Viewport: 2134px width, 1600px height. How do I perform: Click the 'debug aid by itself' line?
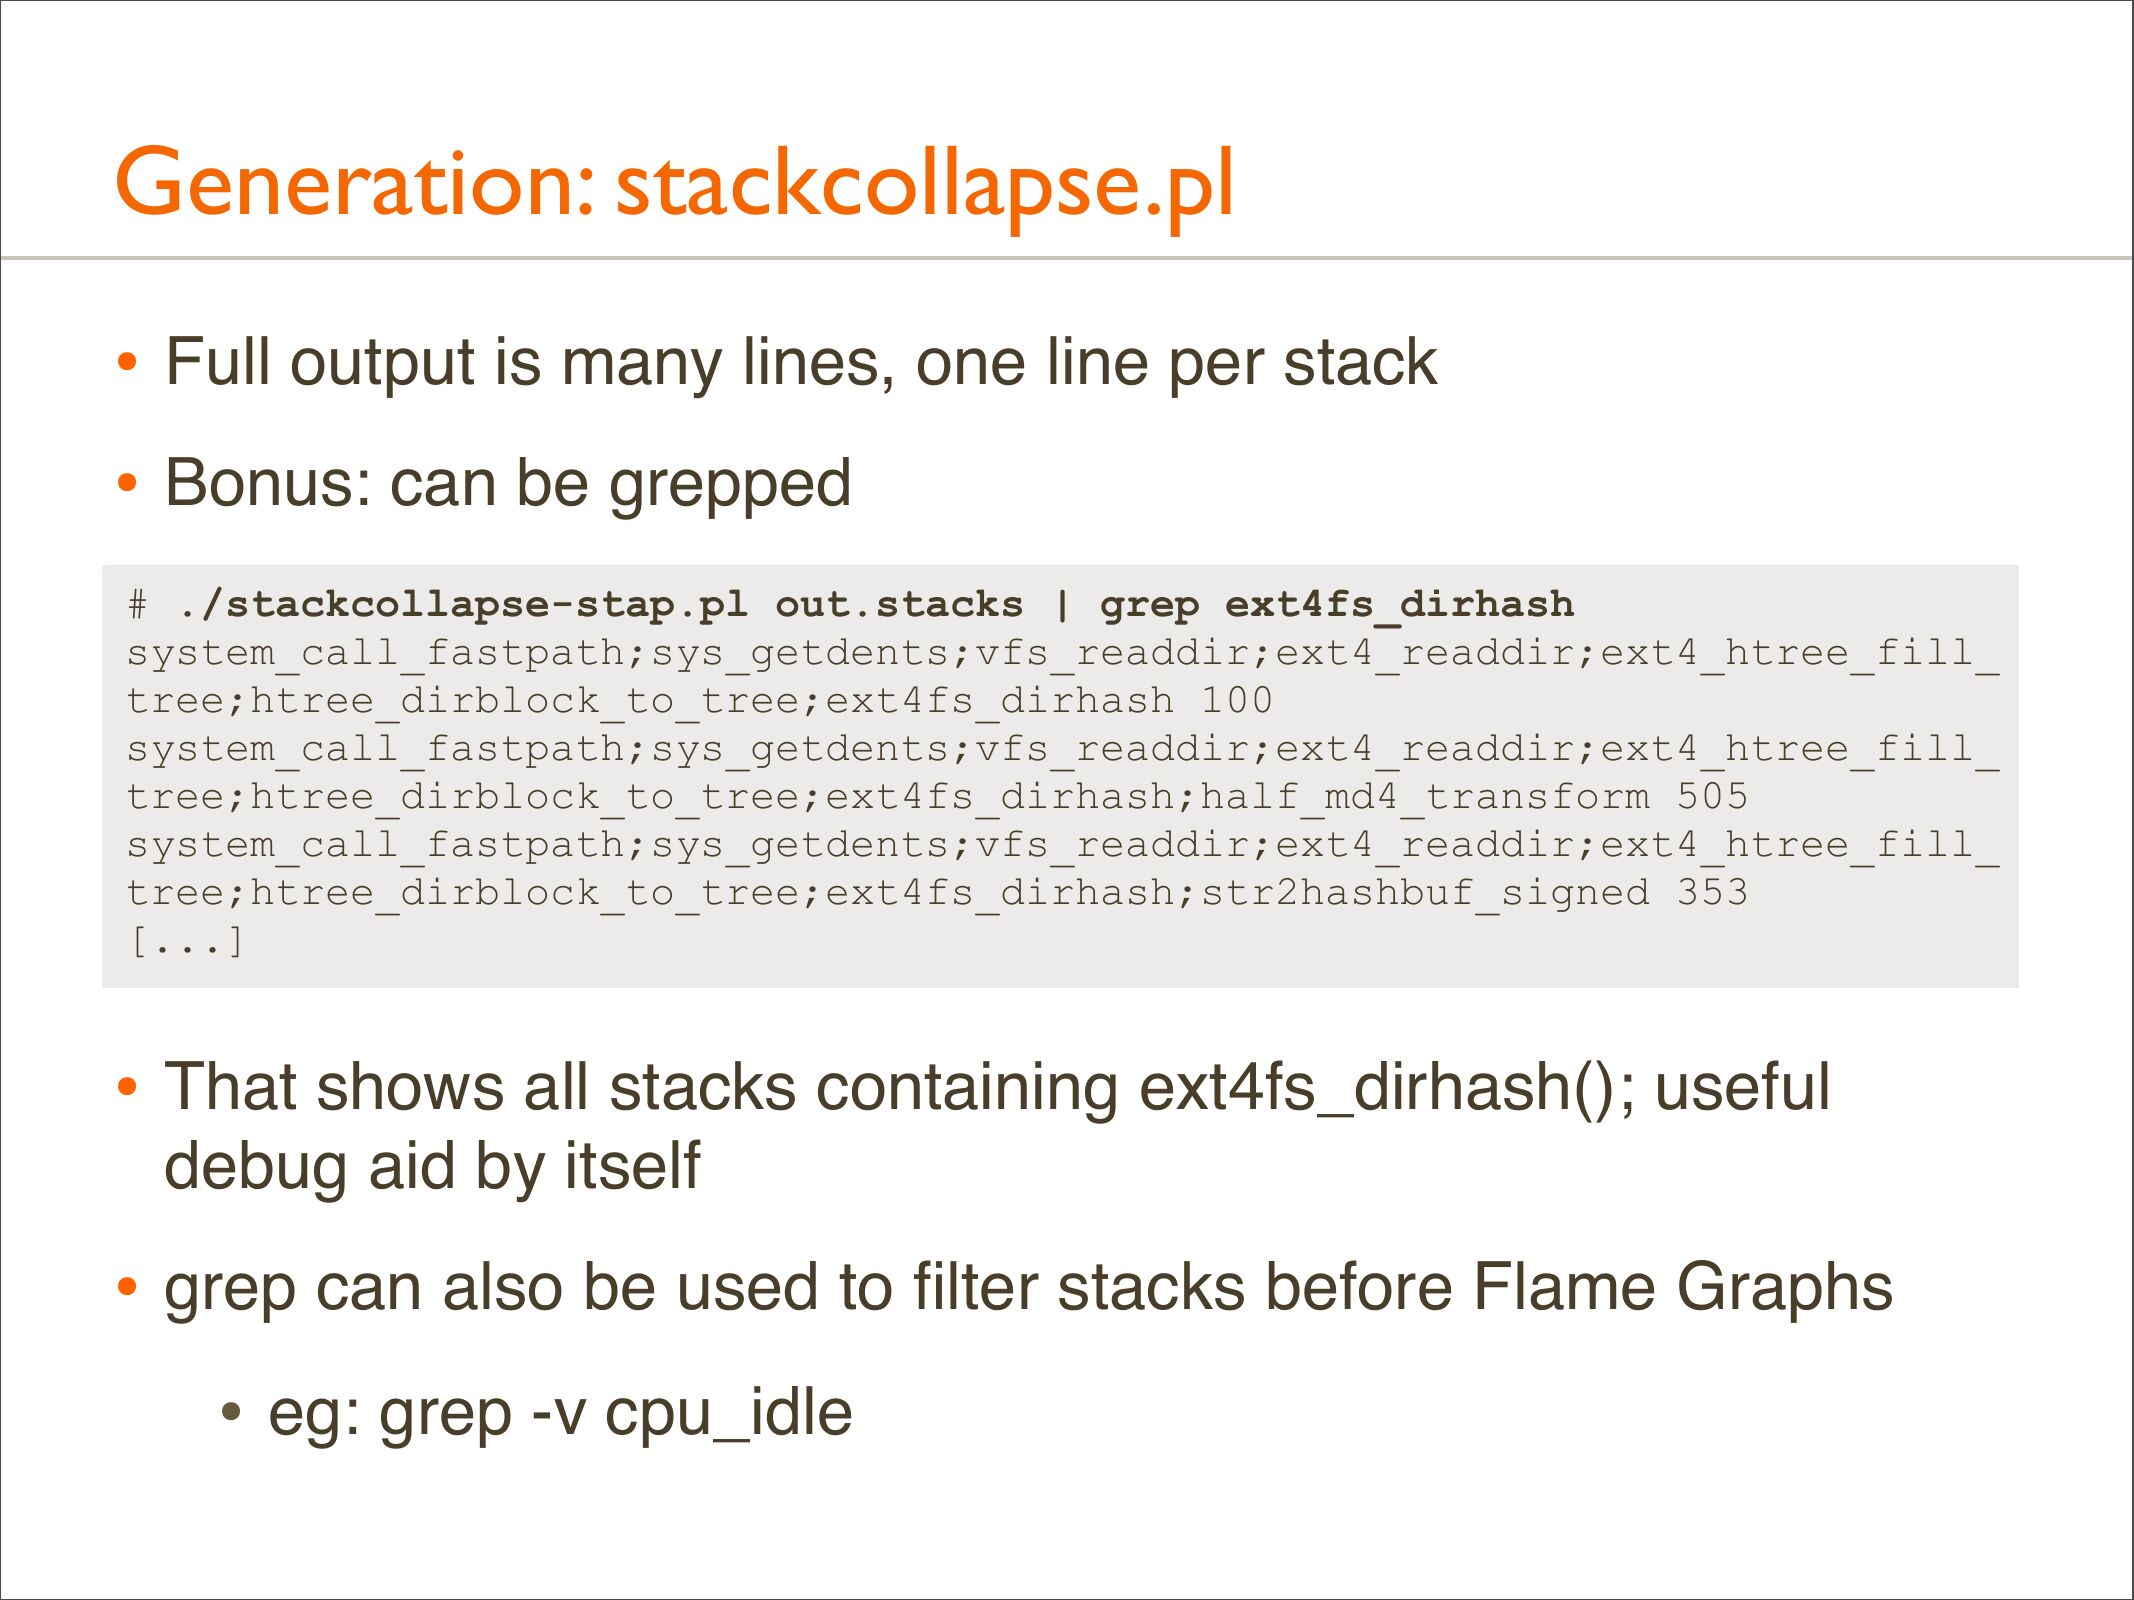(432, 1167)
